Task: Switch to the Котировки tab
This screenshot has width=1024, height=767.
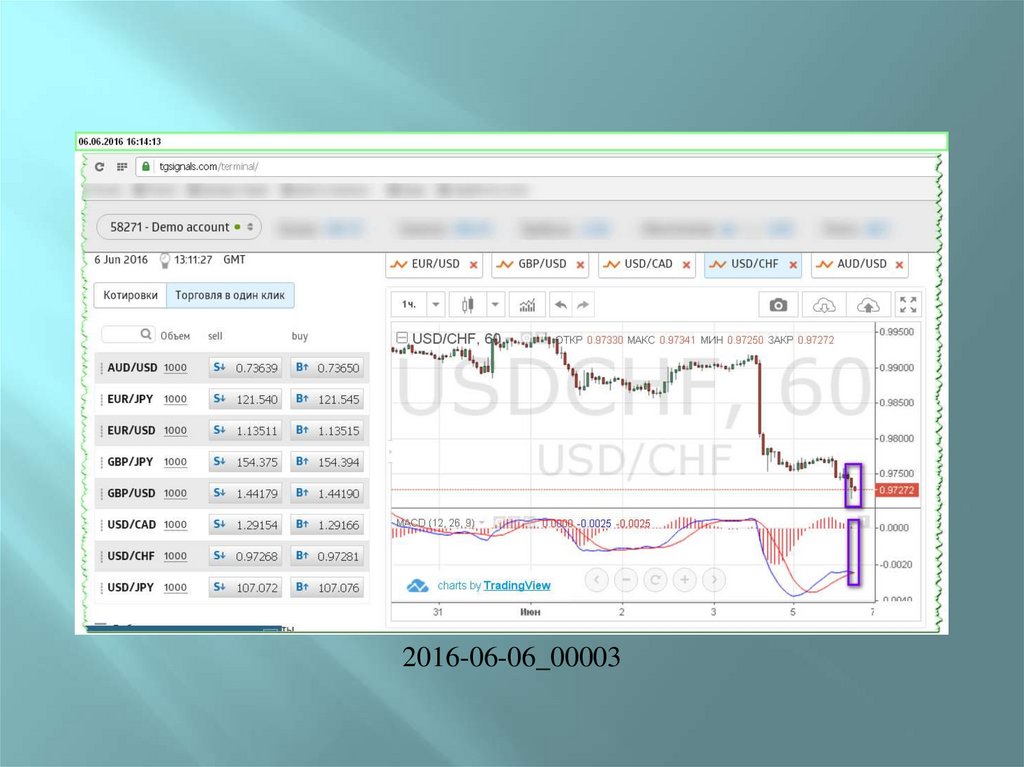Action: pyautogui.click(x=131, y=295)
